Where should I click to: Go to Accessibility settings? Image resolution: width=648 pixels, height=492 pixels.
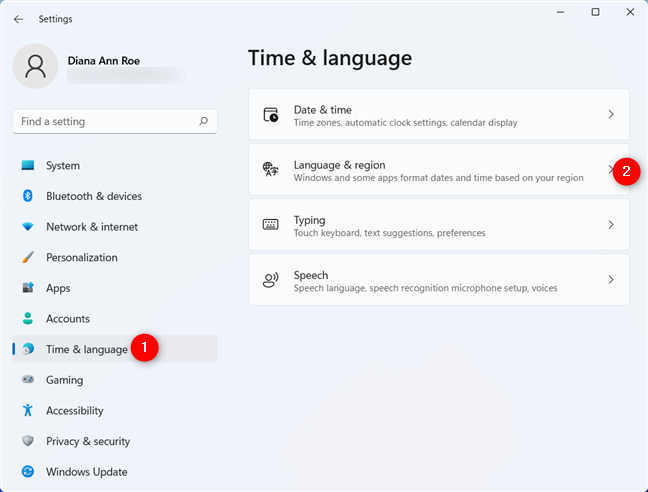115,410
